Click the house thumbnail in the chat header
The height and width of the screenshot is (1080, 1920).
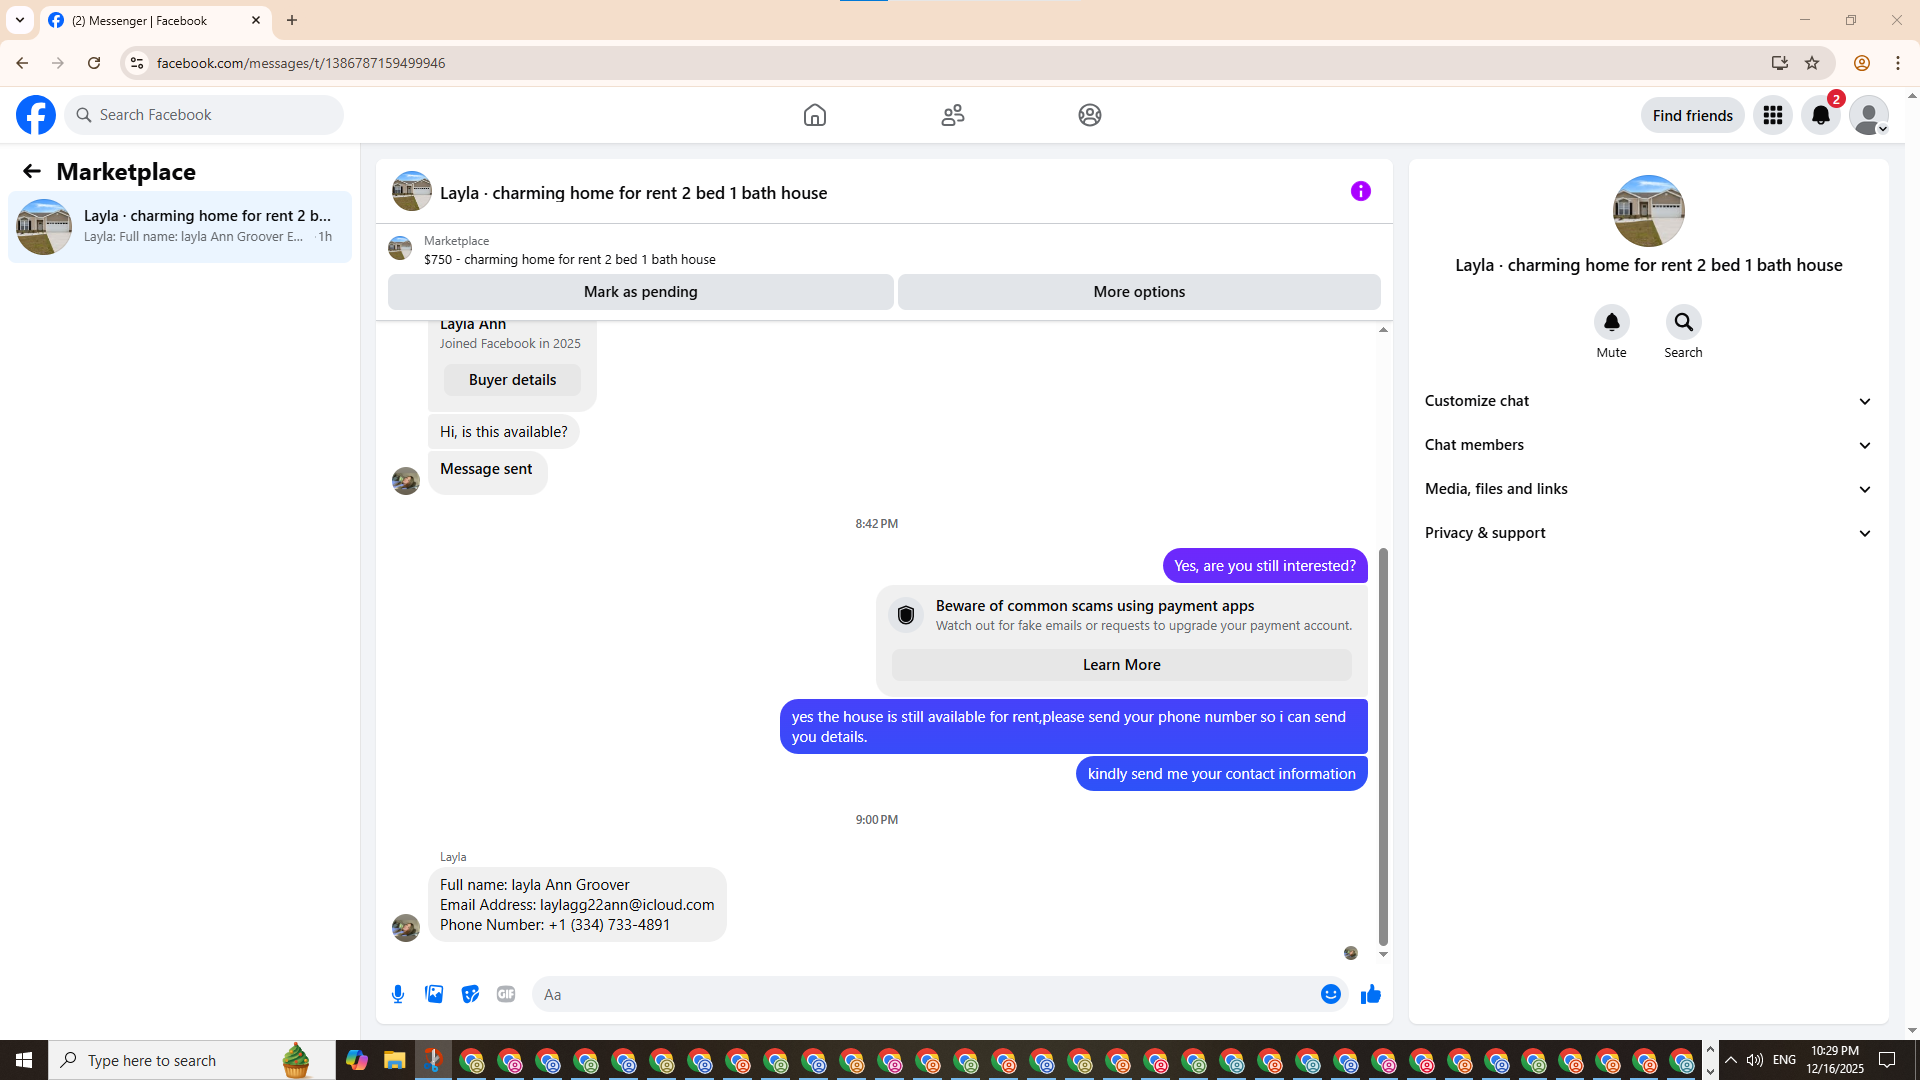pyautogui.click(x=412, y=191)
